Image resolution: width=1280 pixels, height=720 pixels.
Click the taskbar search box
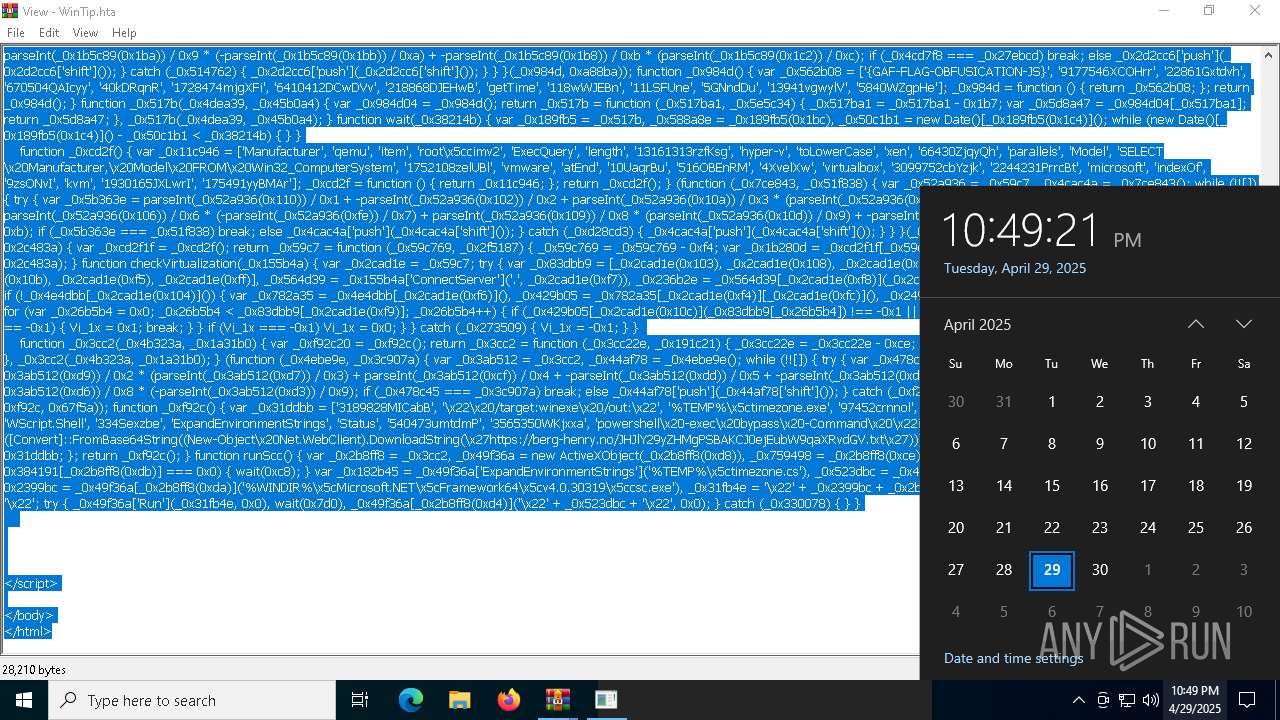(x=193, y=700)
